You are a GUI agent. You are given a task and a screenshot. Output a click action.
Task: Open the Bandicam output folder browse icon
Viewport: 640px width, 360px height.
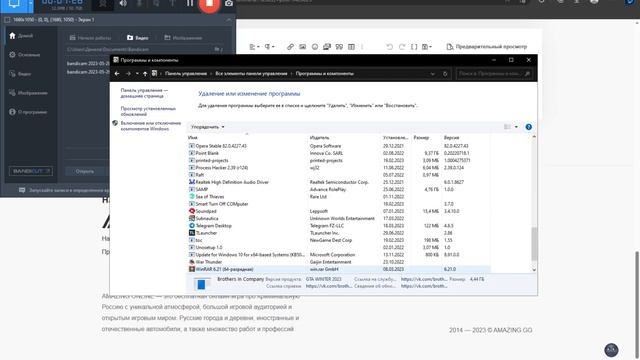click(x=218, y=49)
